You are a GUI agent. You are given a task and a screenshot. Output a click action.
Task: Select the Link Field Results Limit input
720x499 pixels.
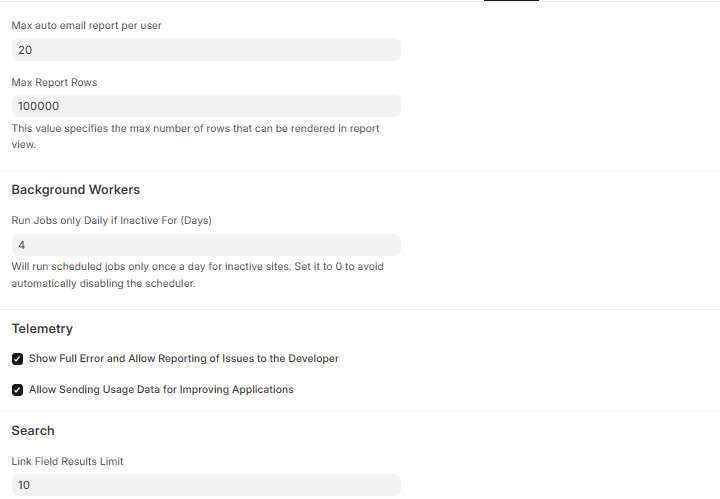coord(205,485)
